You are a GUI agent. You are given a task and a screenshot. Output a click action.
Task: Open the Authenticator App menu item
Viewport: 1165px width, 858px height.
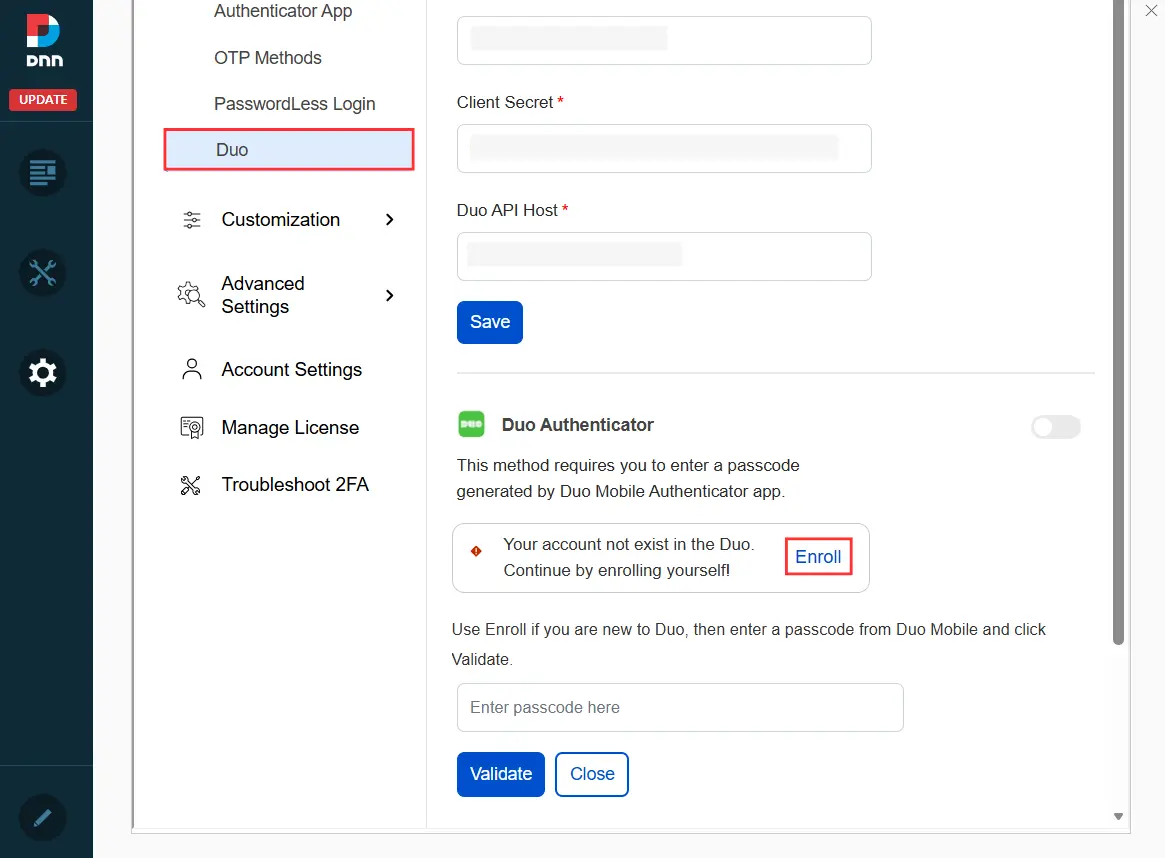click(x=283, y=11)
